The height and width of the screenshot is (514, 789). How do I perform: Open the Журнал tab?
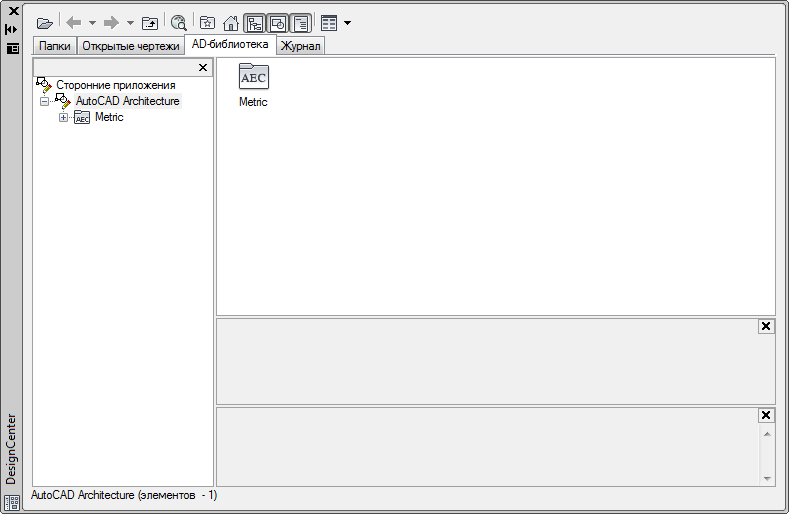[x=300, y=46]
